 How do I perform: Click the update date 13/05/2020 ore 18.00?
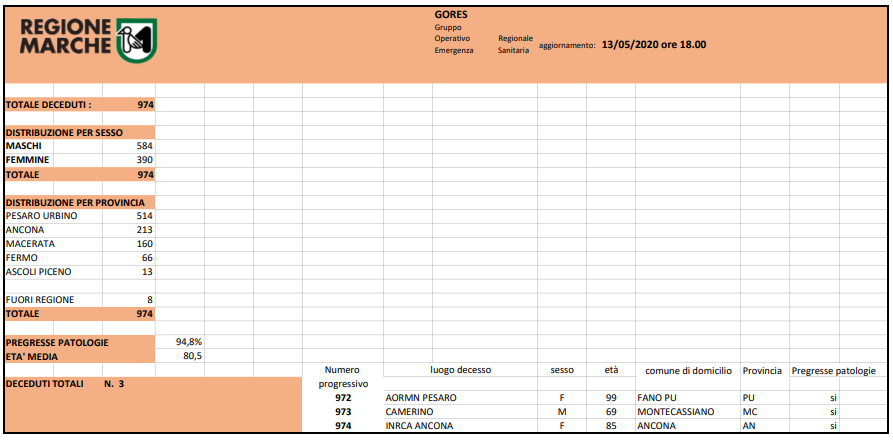click(654, 44)
